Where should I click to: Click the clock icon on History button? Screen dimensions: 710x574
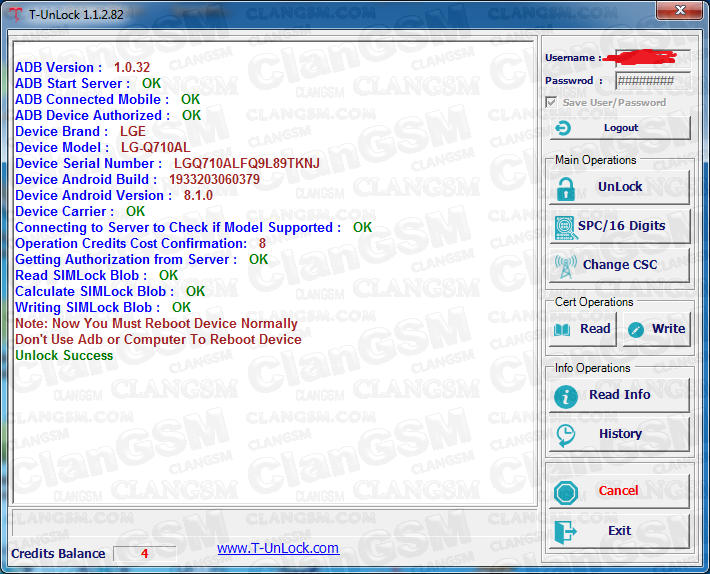pos(566,435)
